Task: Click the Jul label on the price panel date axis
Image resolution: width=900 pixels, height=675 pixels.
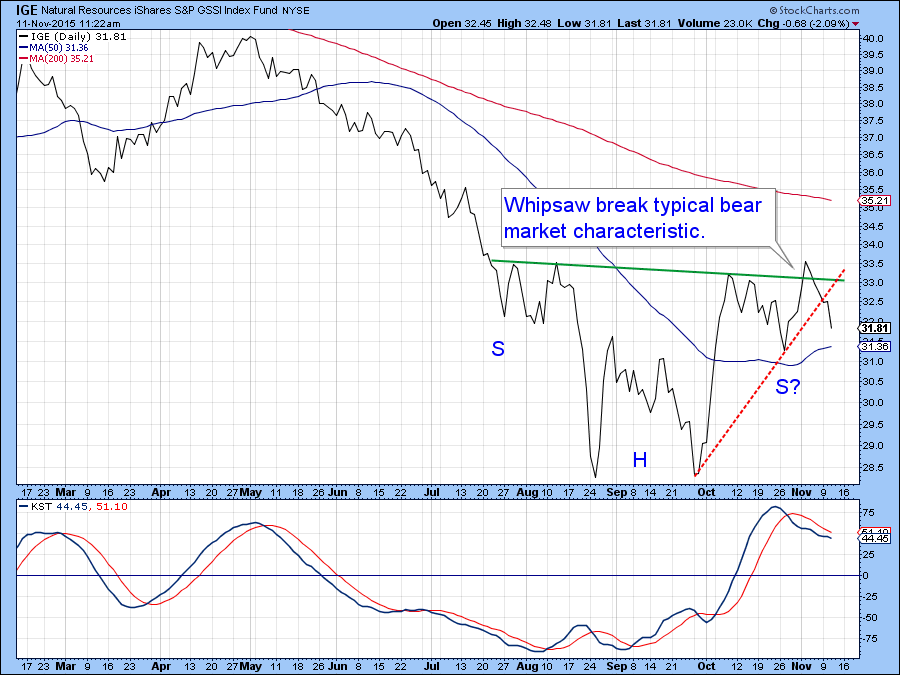Action: [x=431, y=492]
